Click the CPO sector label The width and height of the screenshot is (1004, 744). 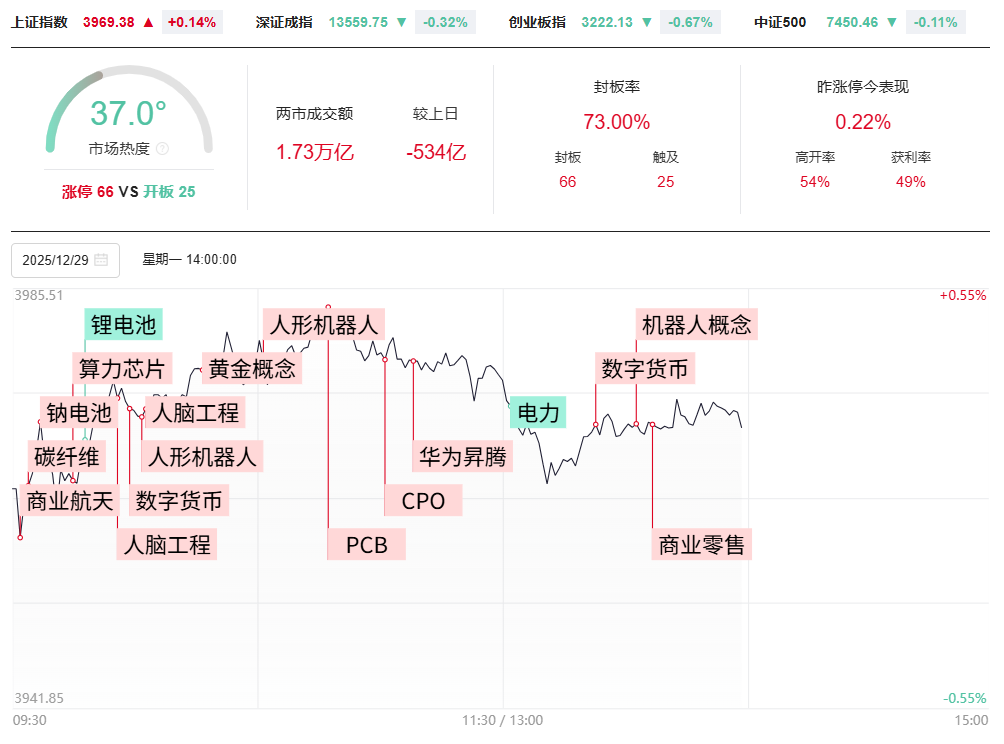(x=423, y=500)
